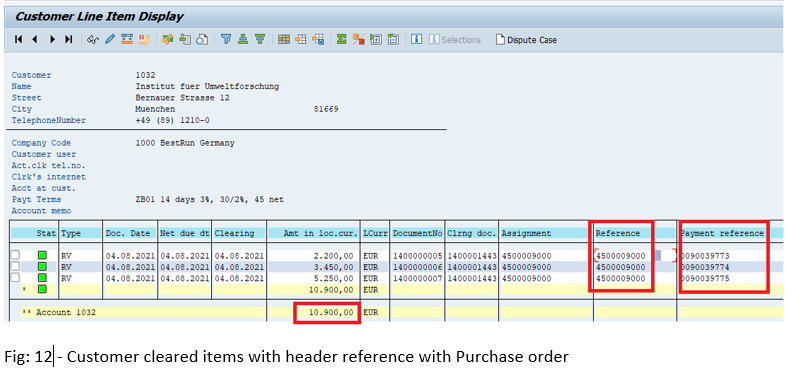Select the Clrng doc. column header
This screenshot has width=786, height=377.
[x=472, y=233]
